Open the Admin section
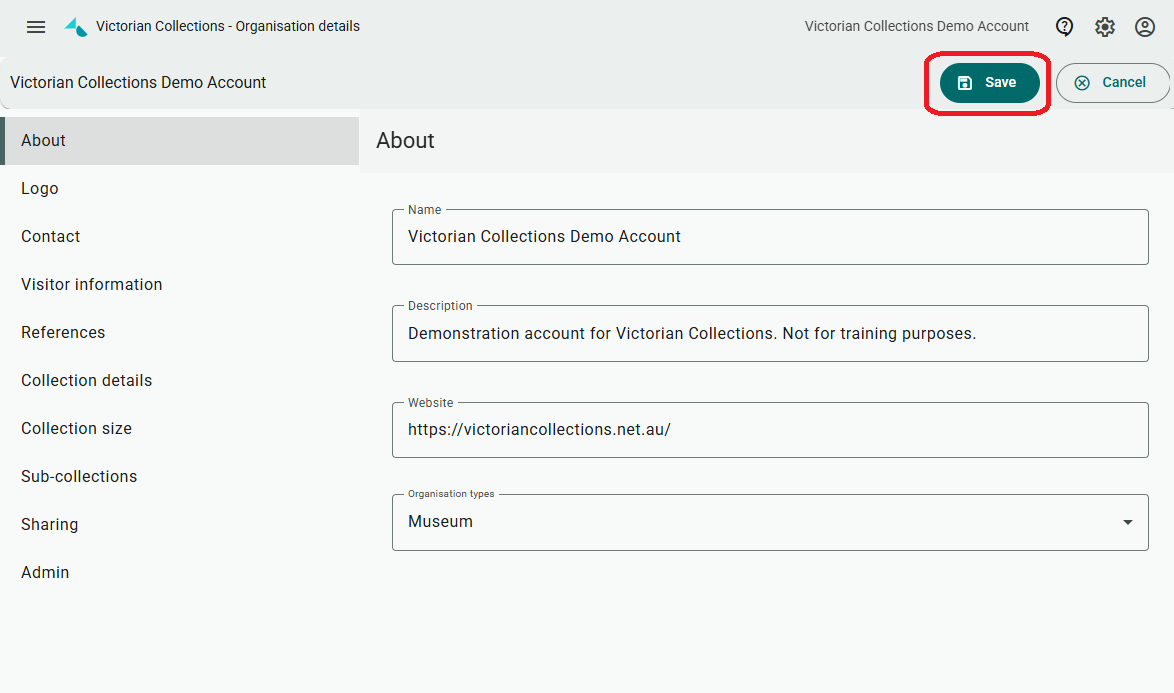This screenshot has width=1174, height=693. [180, 572]
